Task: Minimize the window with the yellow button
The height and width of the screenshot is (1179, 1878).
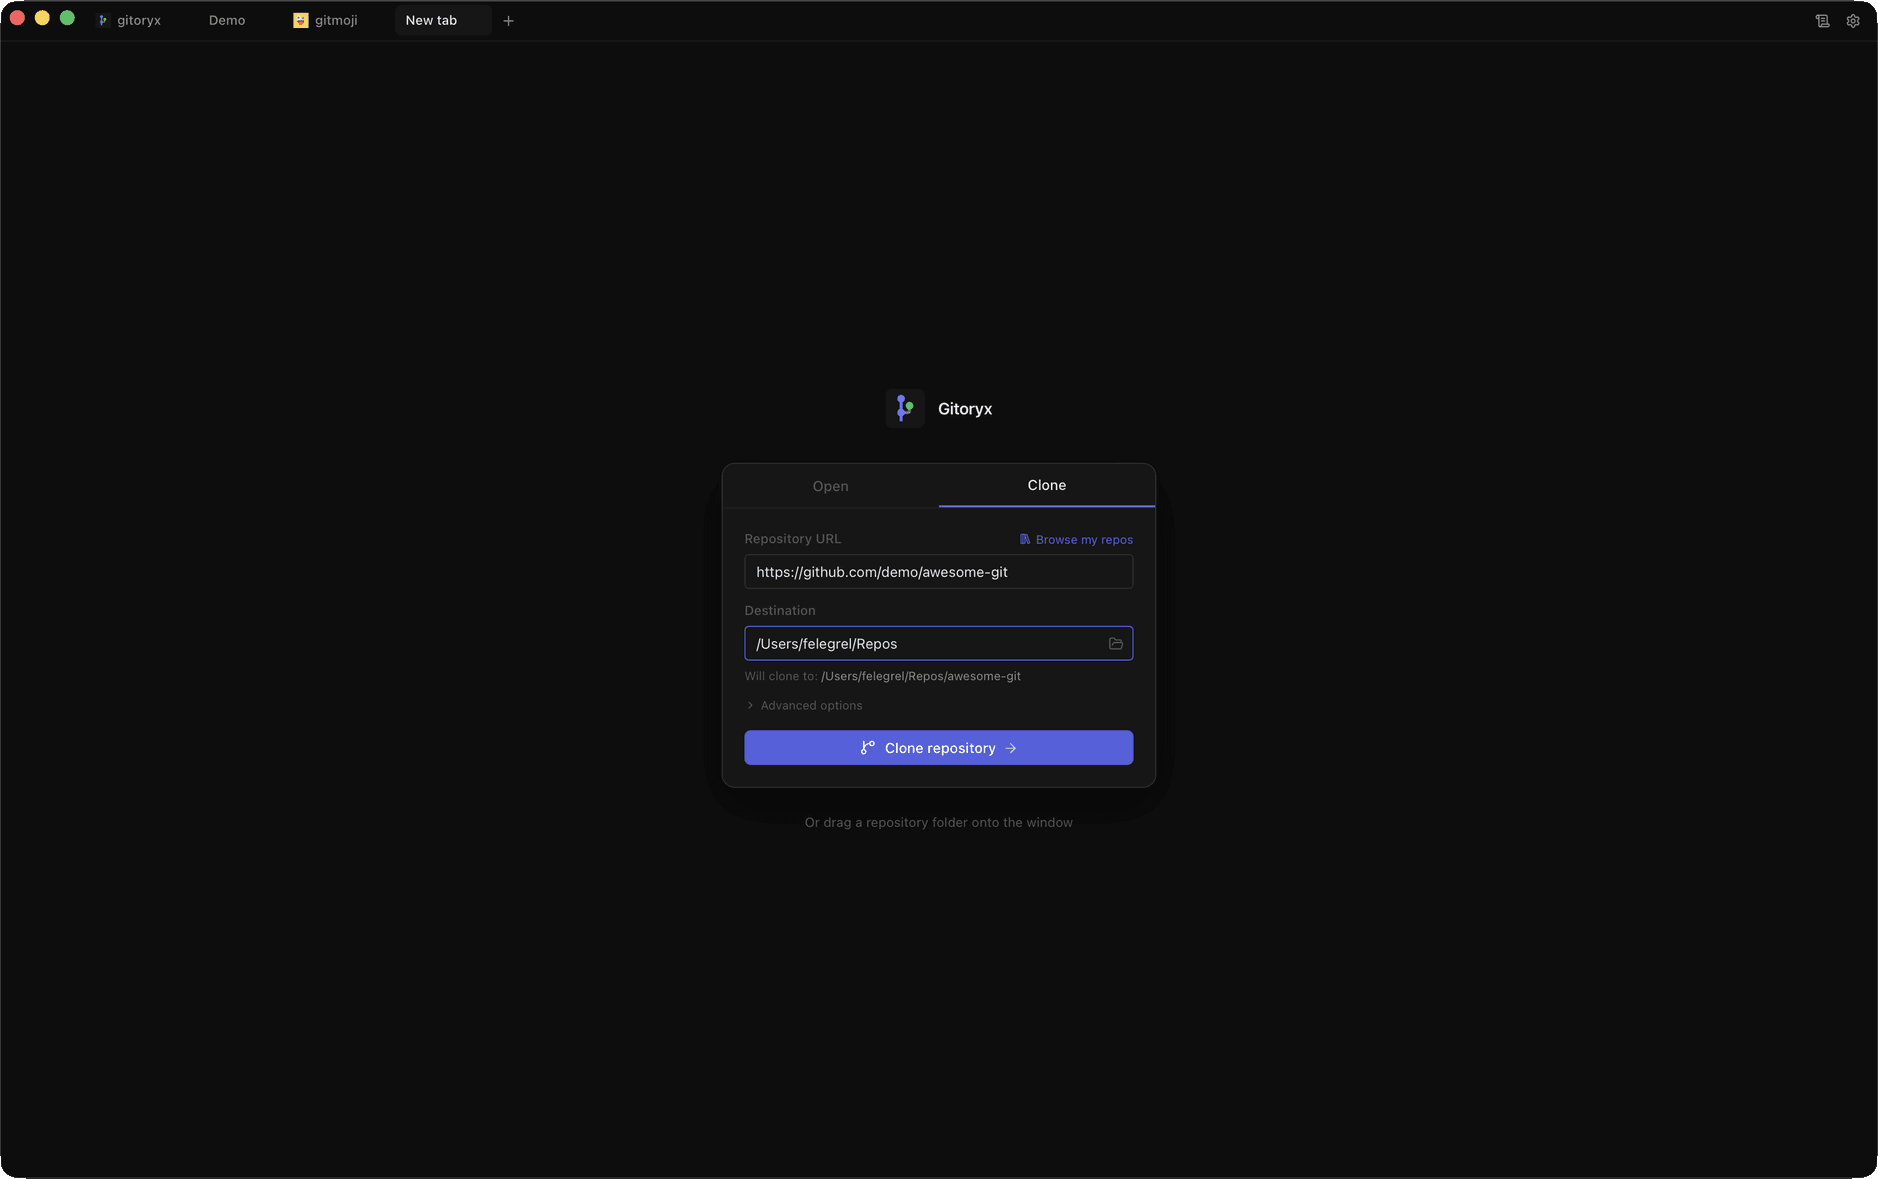Action: (42, 18)
